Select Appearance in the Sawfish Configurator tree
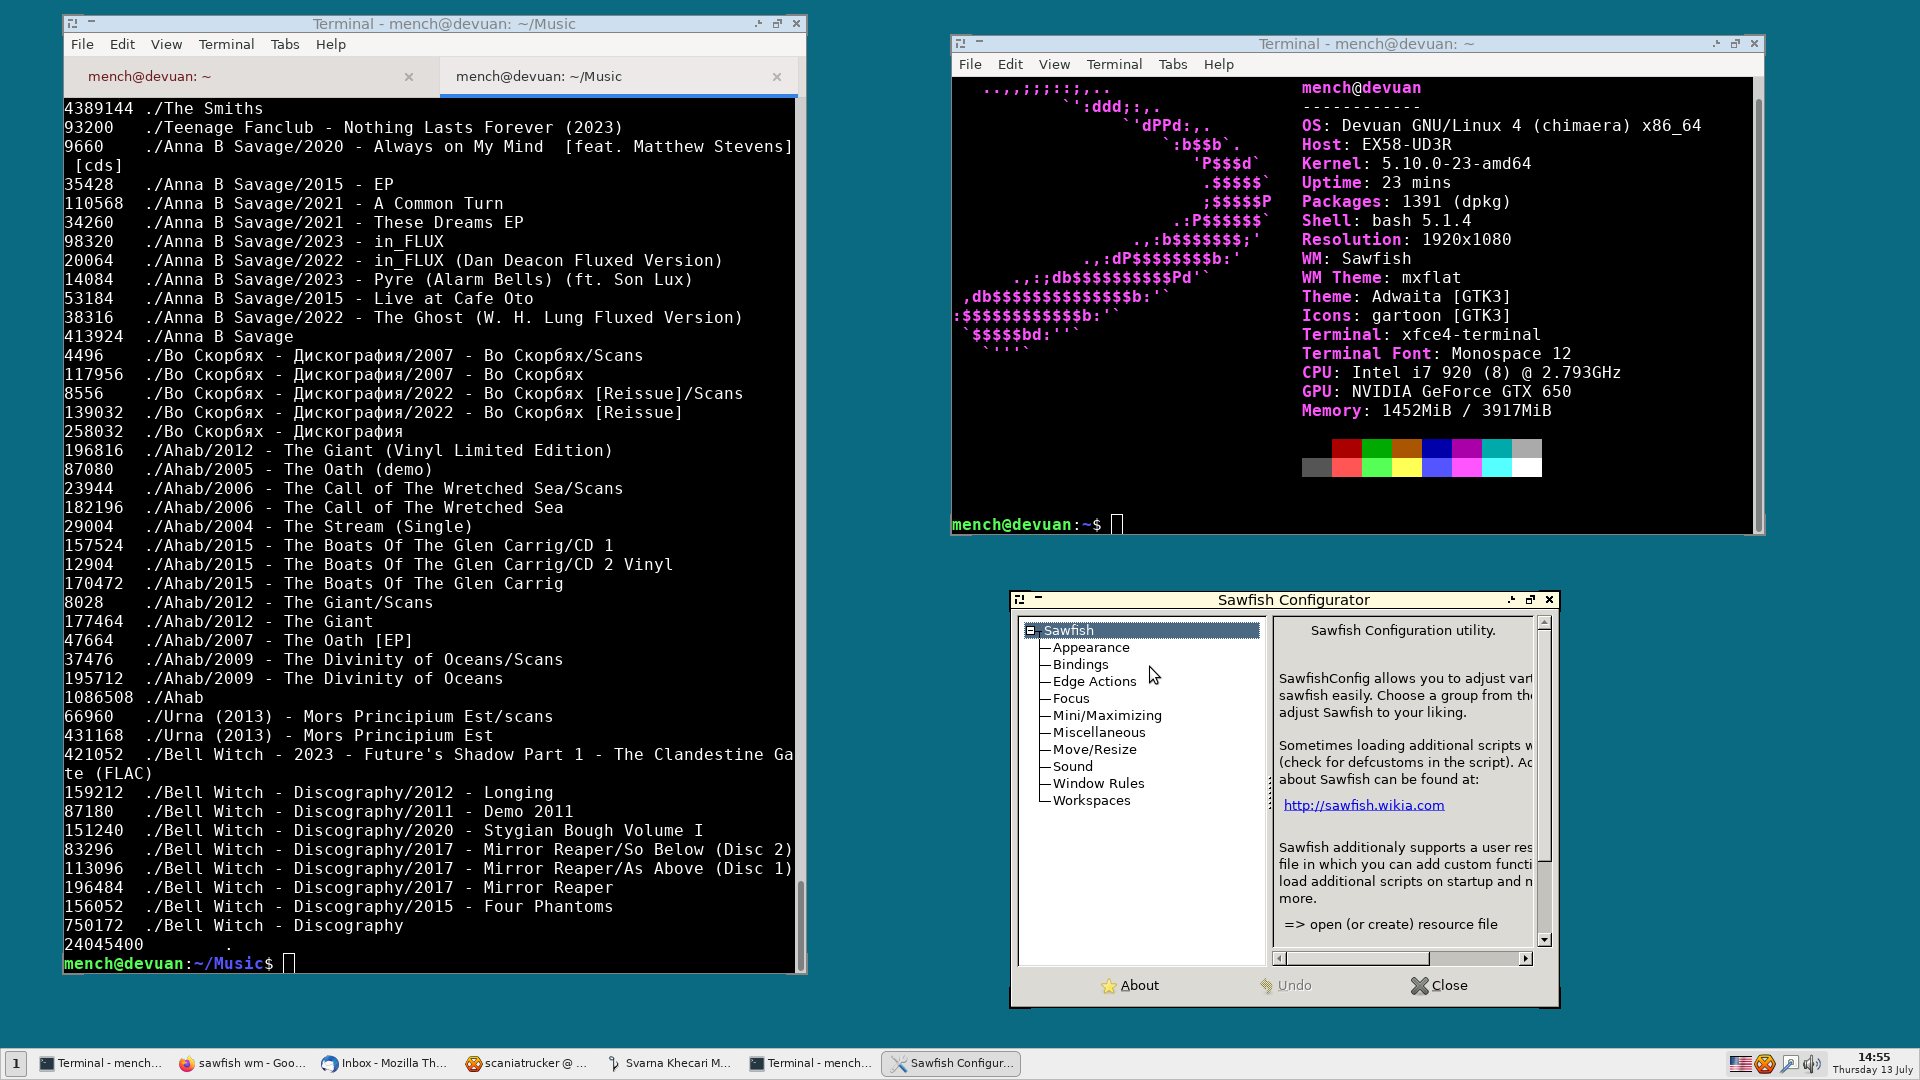The image size is (1920, 1080). (x=1091, y=648)
